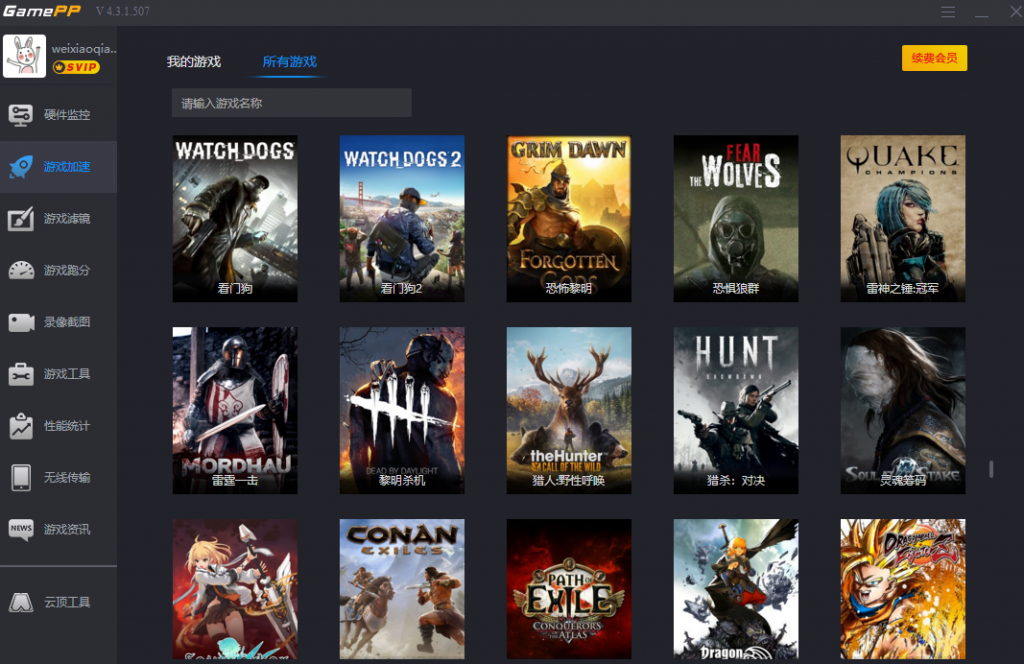Open the 云顶工具 sidebar icon
The height and width of the screenshot is (664, 1024).
(x=21, y=602)
